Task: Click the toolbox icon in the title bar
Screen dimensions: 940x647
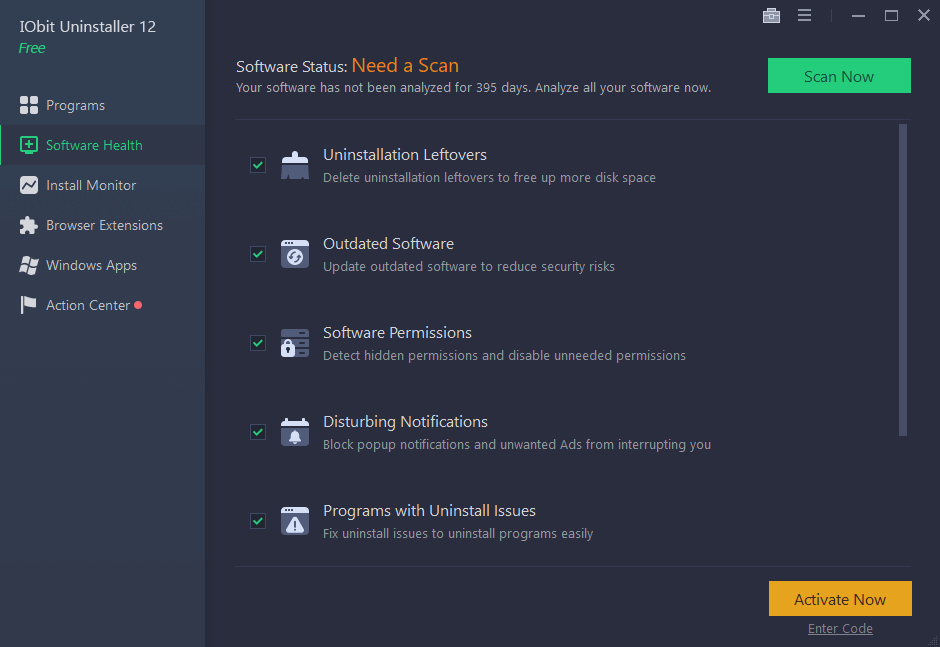Action: [x=771, y=15]
